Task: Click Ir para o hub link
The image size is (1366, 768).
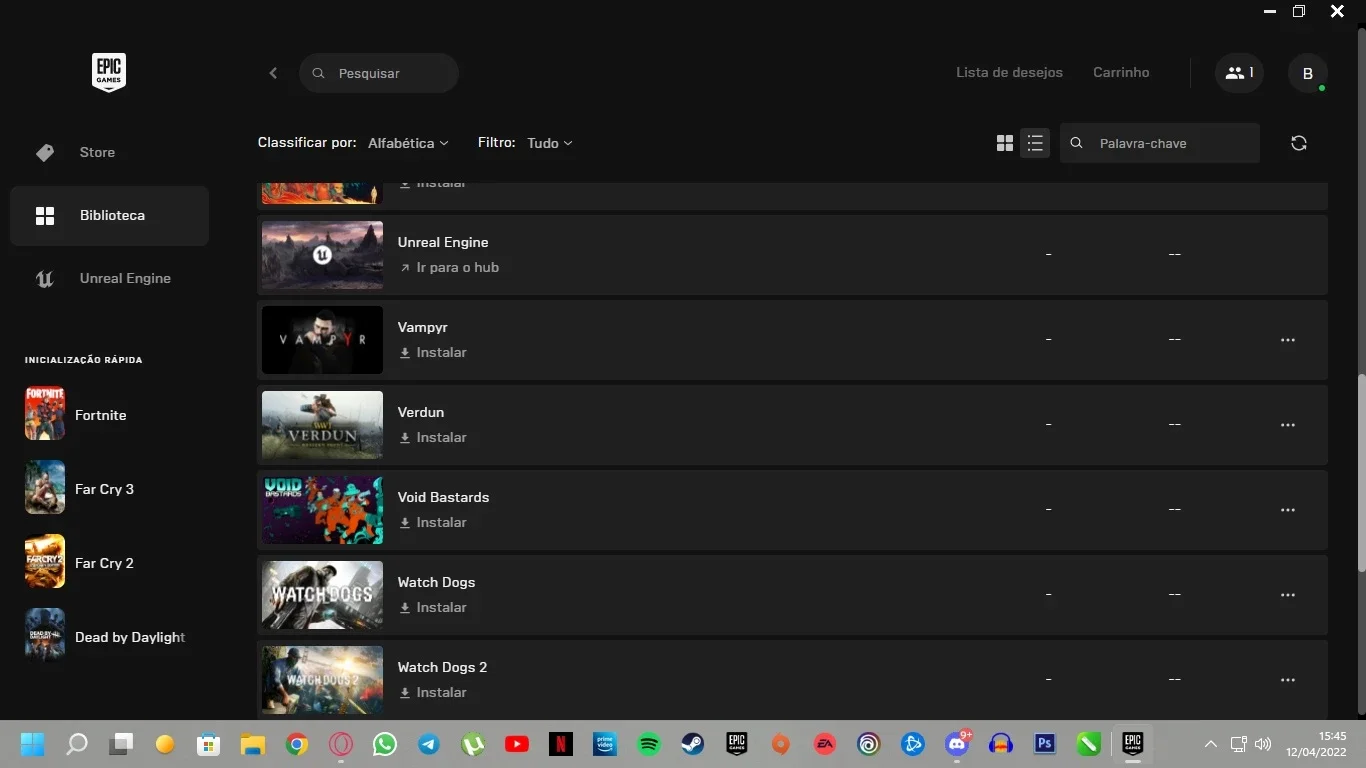Action: pyautogui.click(x=449, y=267)
